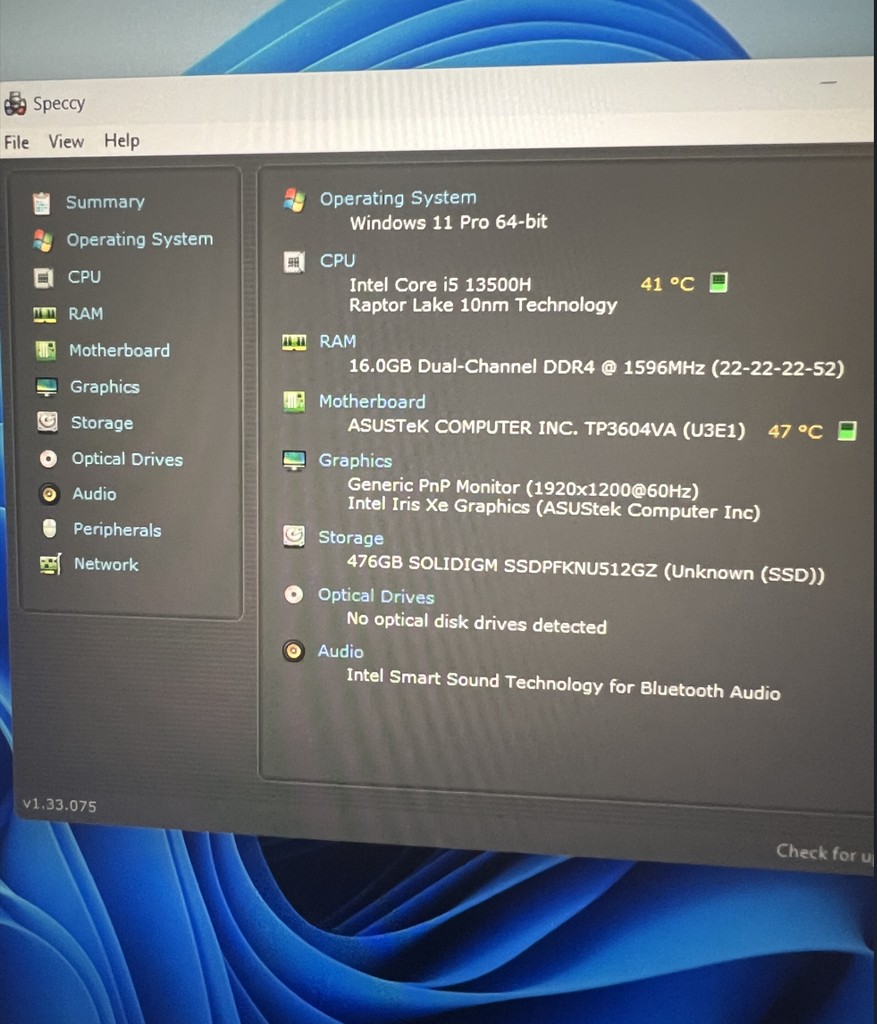Viewport: 877px width, 1024px height.
Task: Click the Speccy app icon in title bar
Action: 15,104
